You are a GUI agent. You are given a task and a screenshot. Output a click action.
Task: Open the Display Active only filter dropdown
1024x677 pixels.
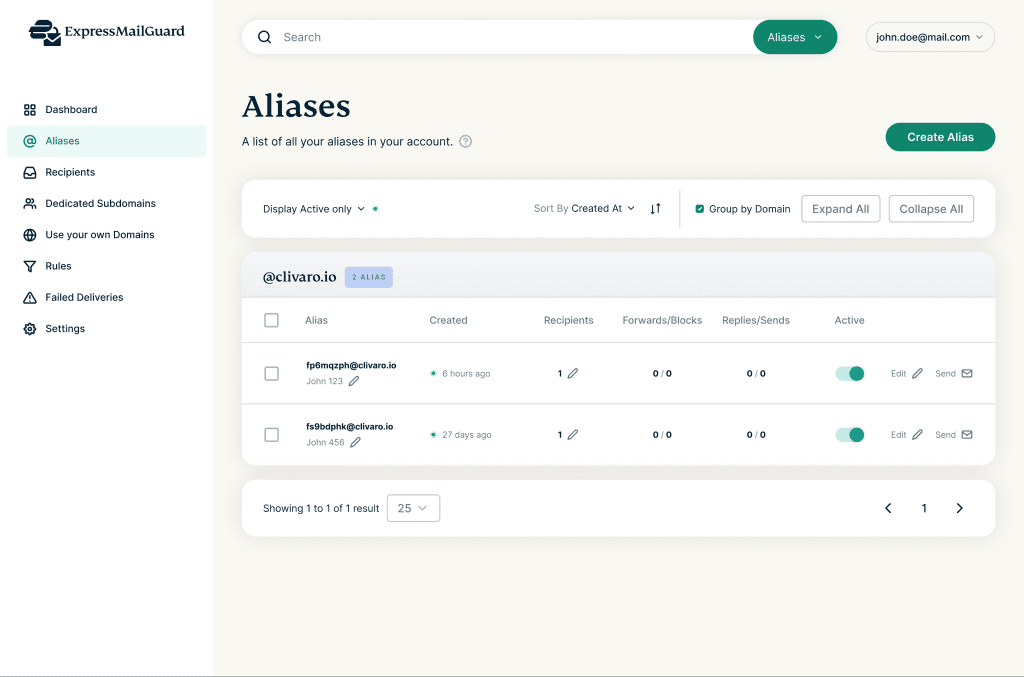coord(310,208)
